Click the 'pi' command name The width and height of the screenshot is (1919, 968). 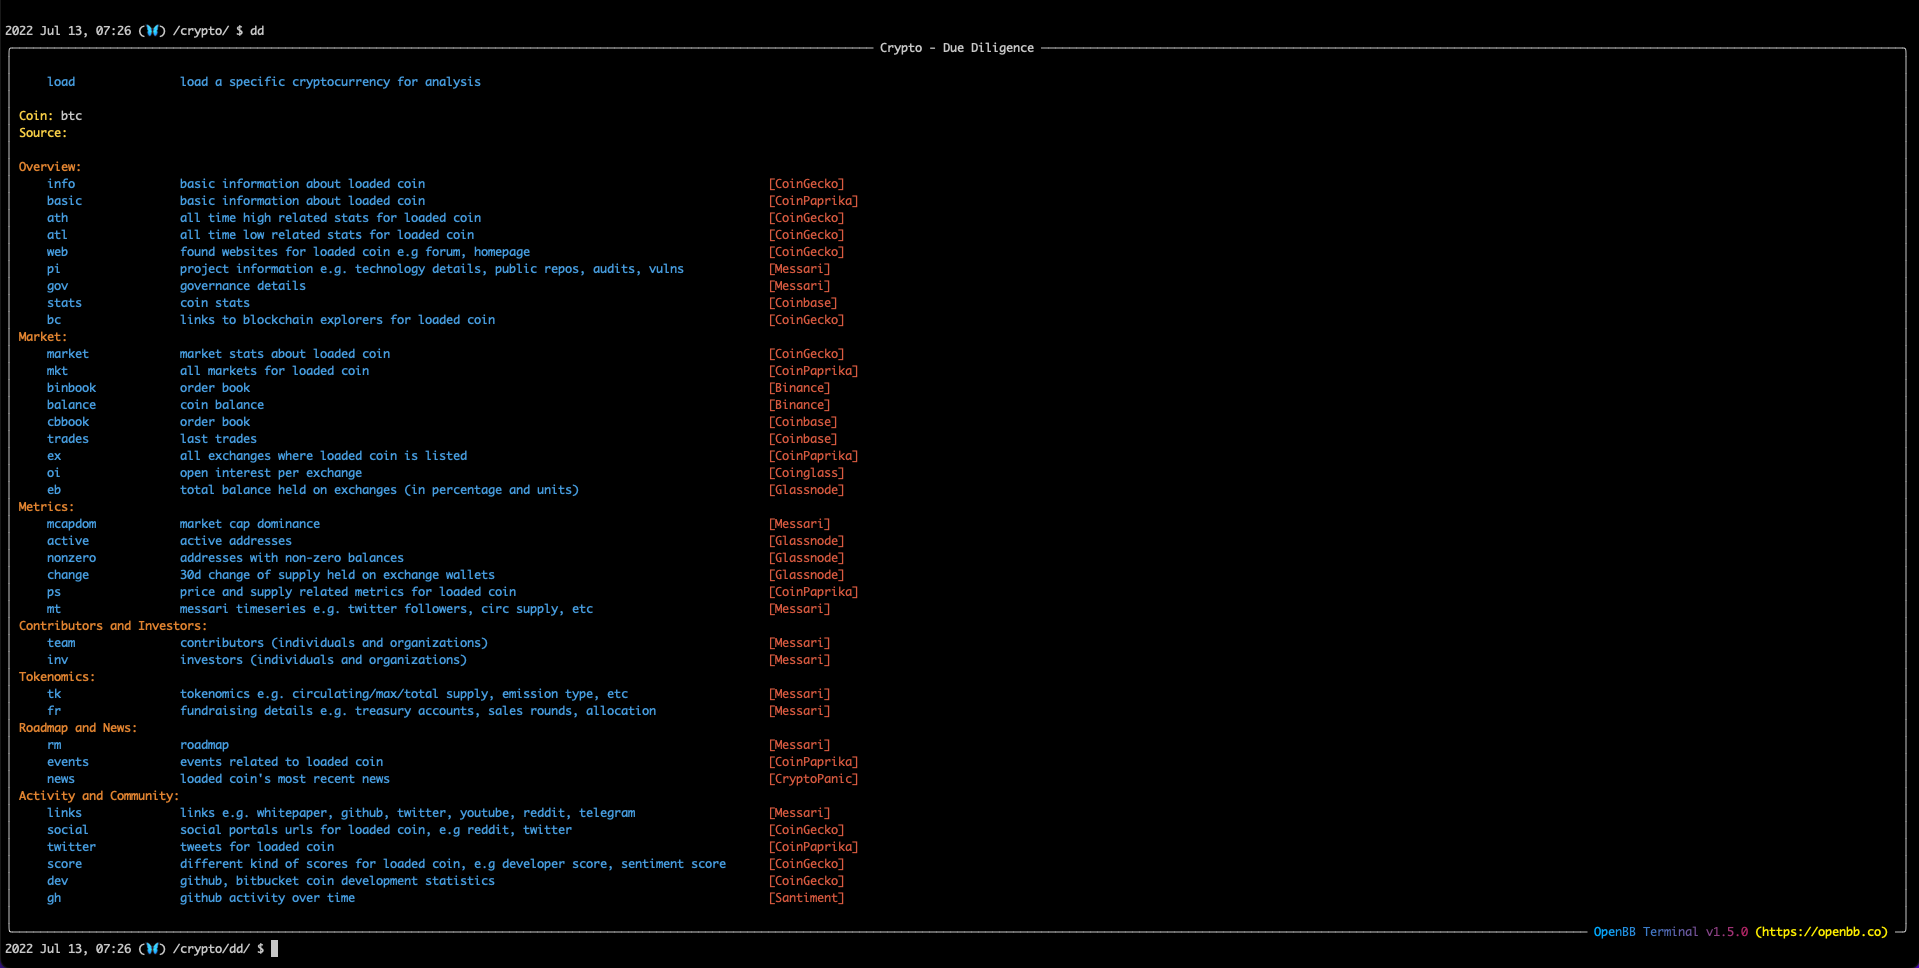coord(54,269)
